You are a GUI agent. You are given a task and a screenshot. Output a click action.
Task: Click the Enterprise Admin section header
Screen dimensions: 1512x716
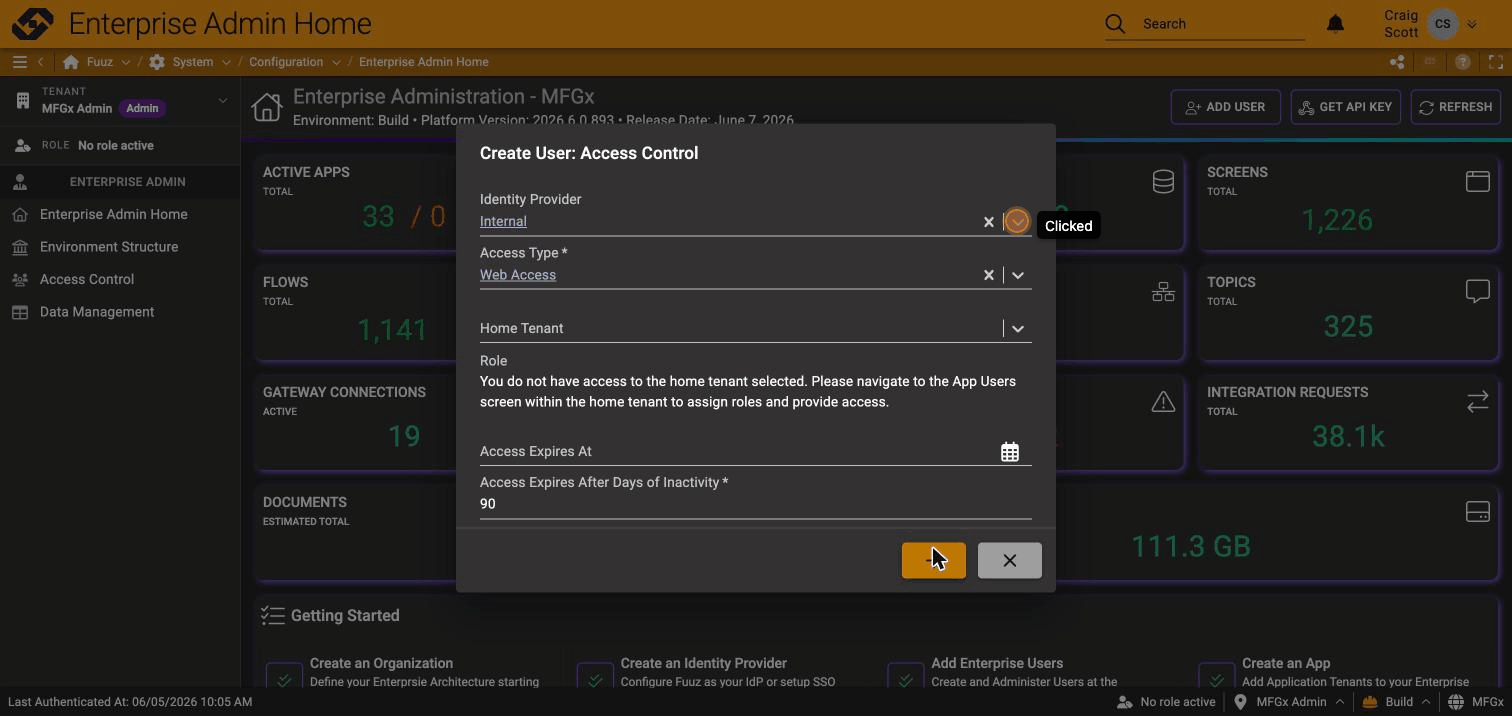point(120,182)
